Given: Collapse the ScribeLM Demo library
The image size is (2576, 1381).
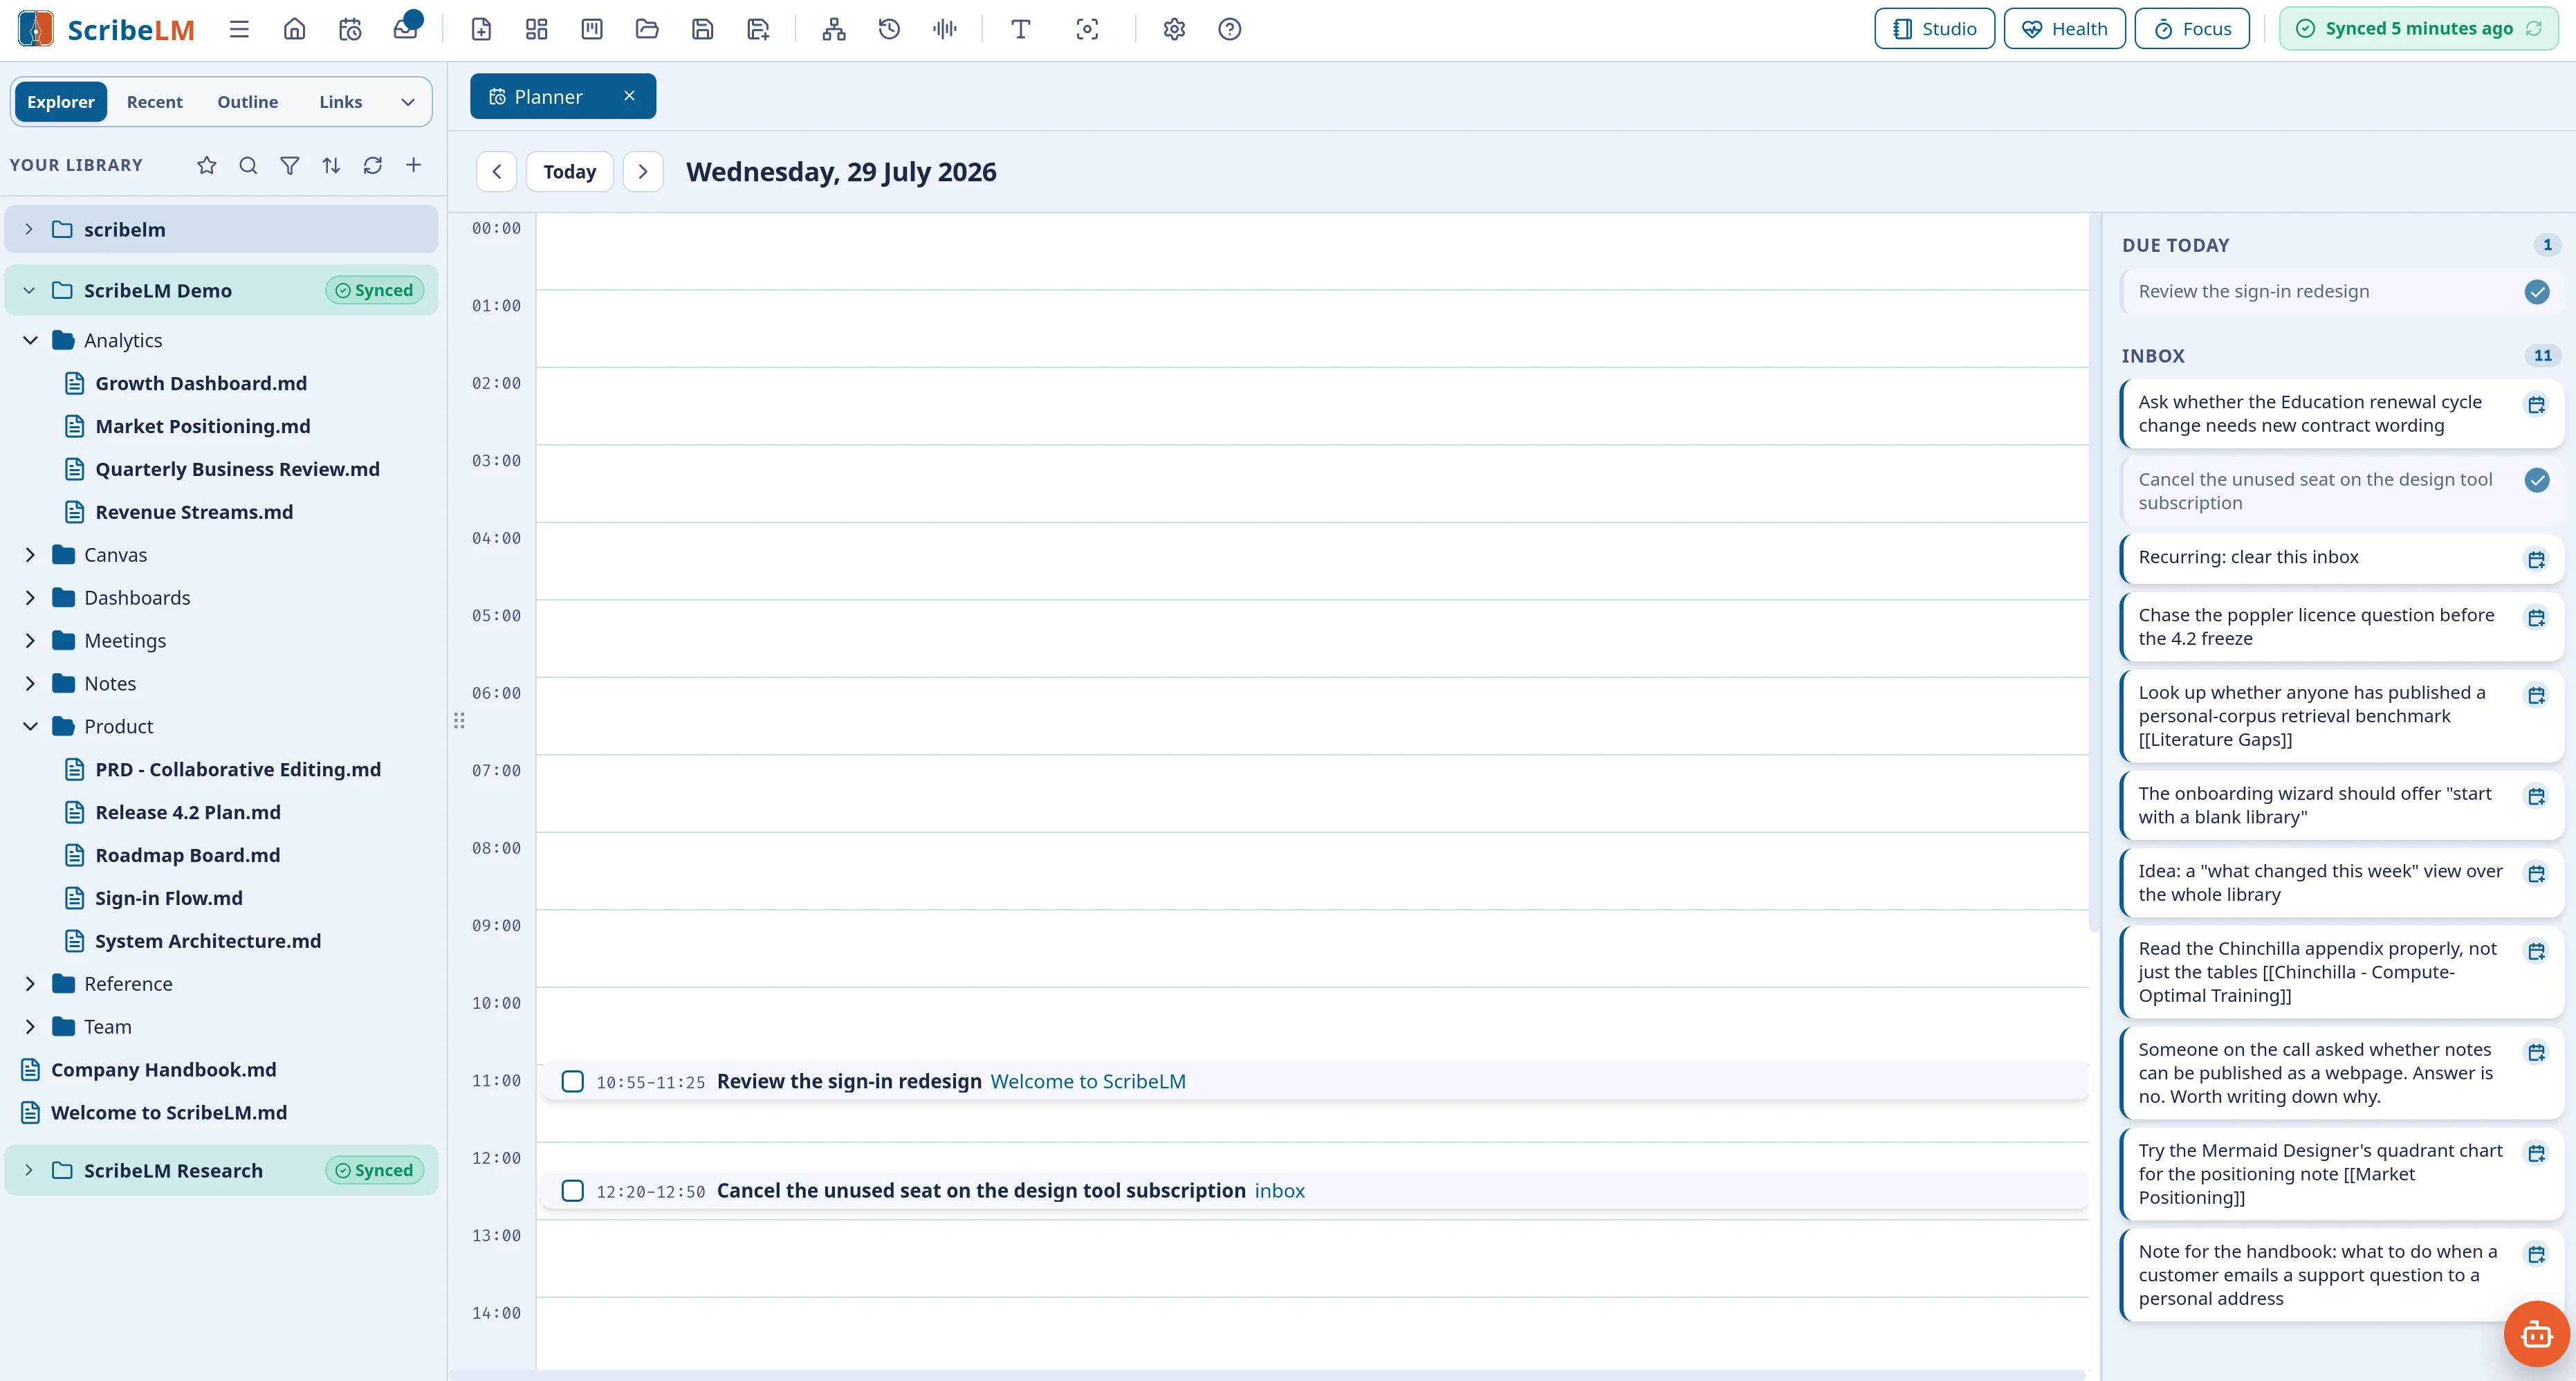Looking at the screenshot, I should click(29, 290).
